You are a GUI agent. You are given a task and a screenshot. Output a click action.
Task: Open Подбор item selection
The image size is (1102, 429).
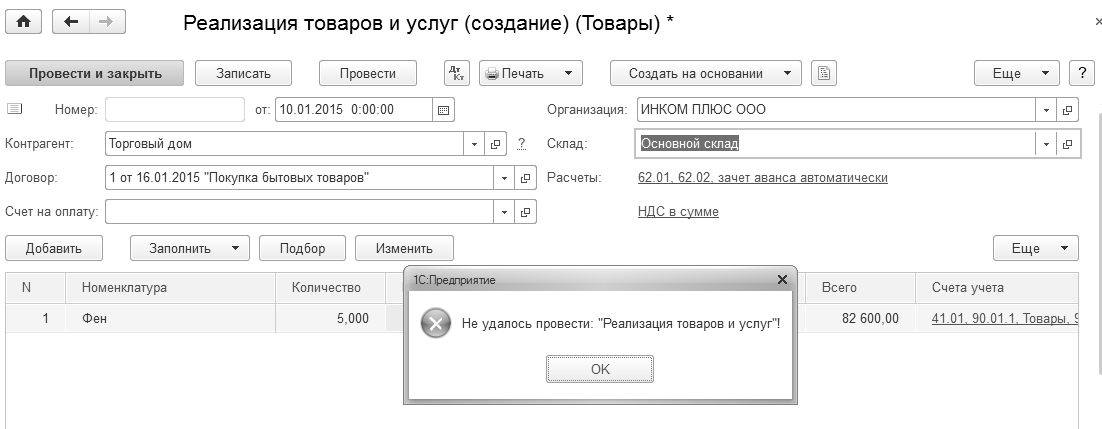[302, 248]
